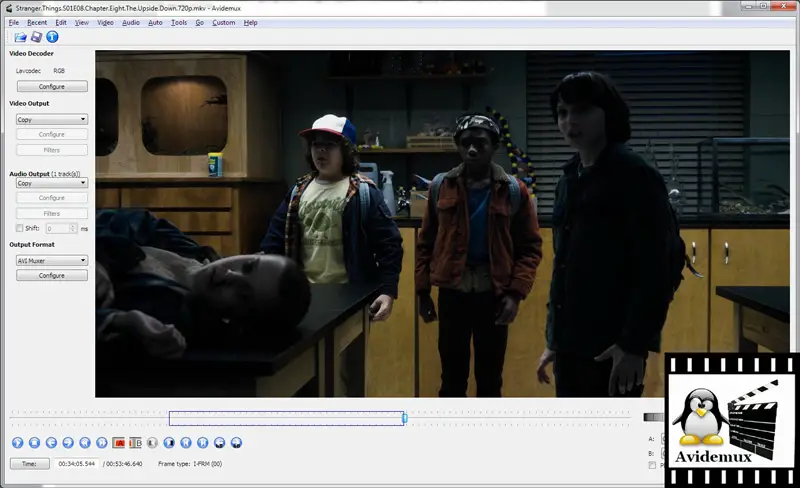800x488 pixels.
Task: Click Filters under Audio Output
Action: coord(52,213)
